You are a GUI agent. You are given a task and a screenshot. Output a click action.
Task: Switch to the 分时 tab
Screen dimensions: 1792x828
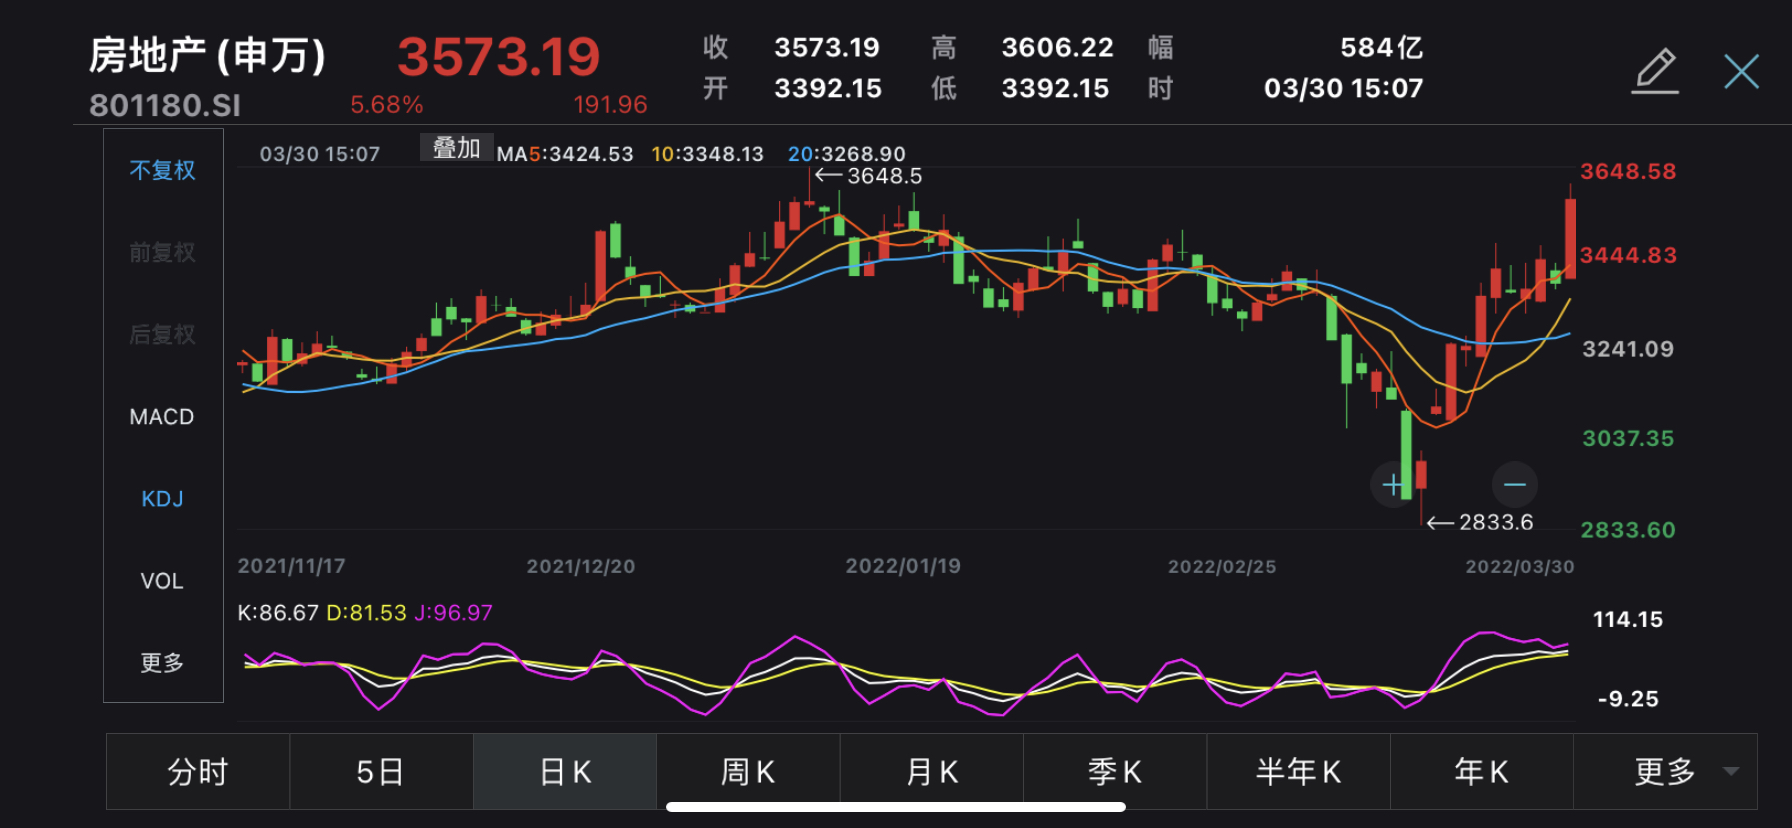(x=198, y=771)
